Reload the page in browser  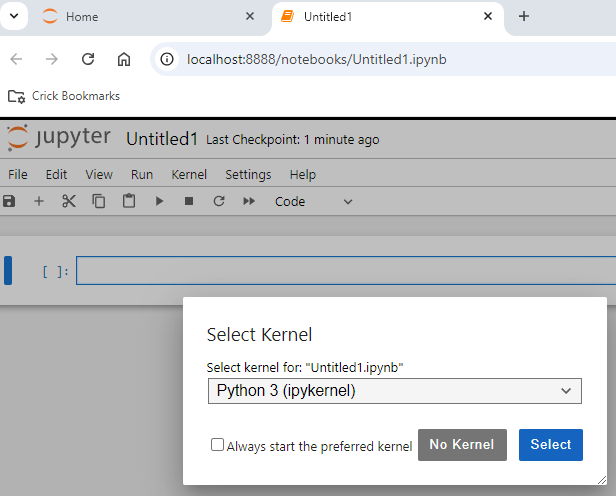[88, 59]
